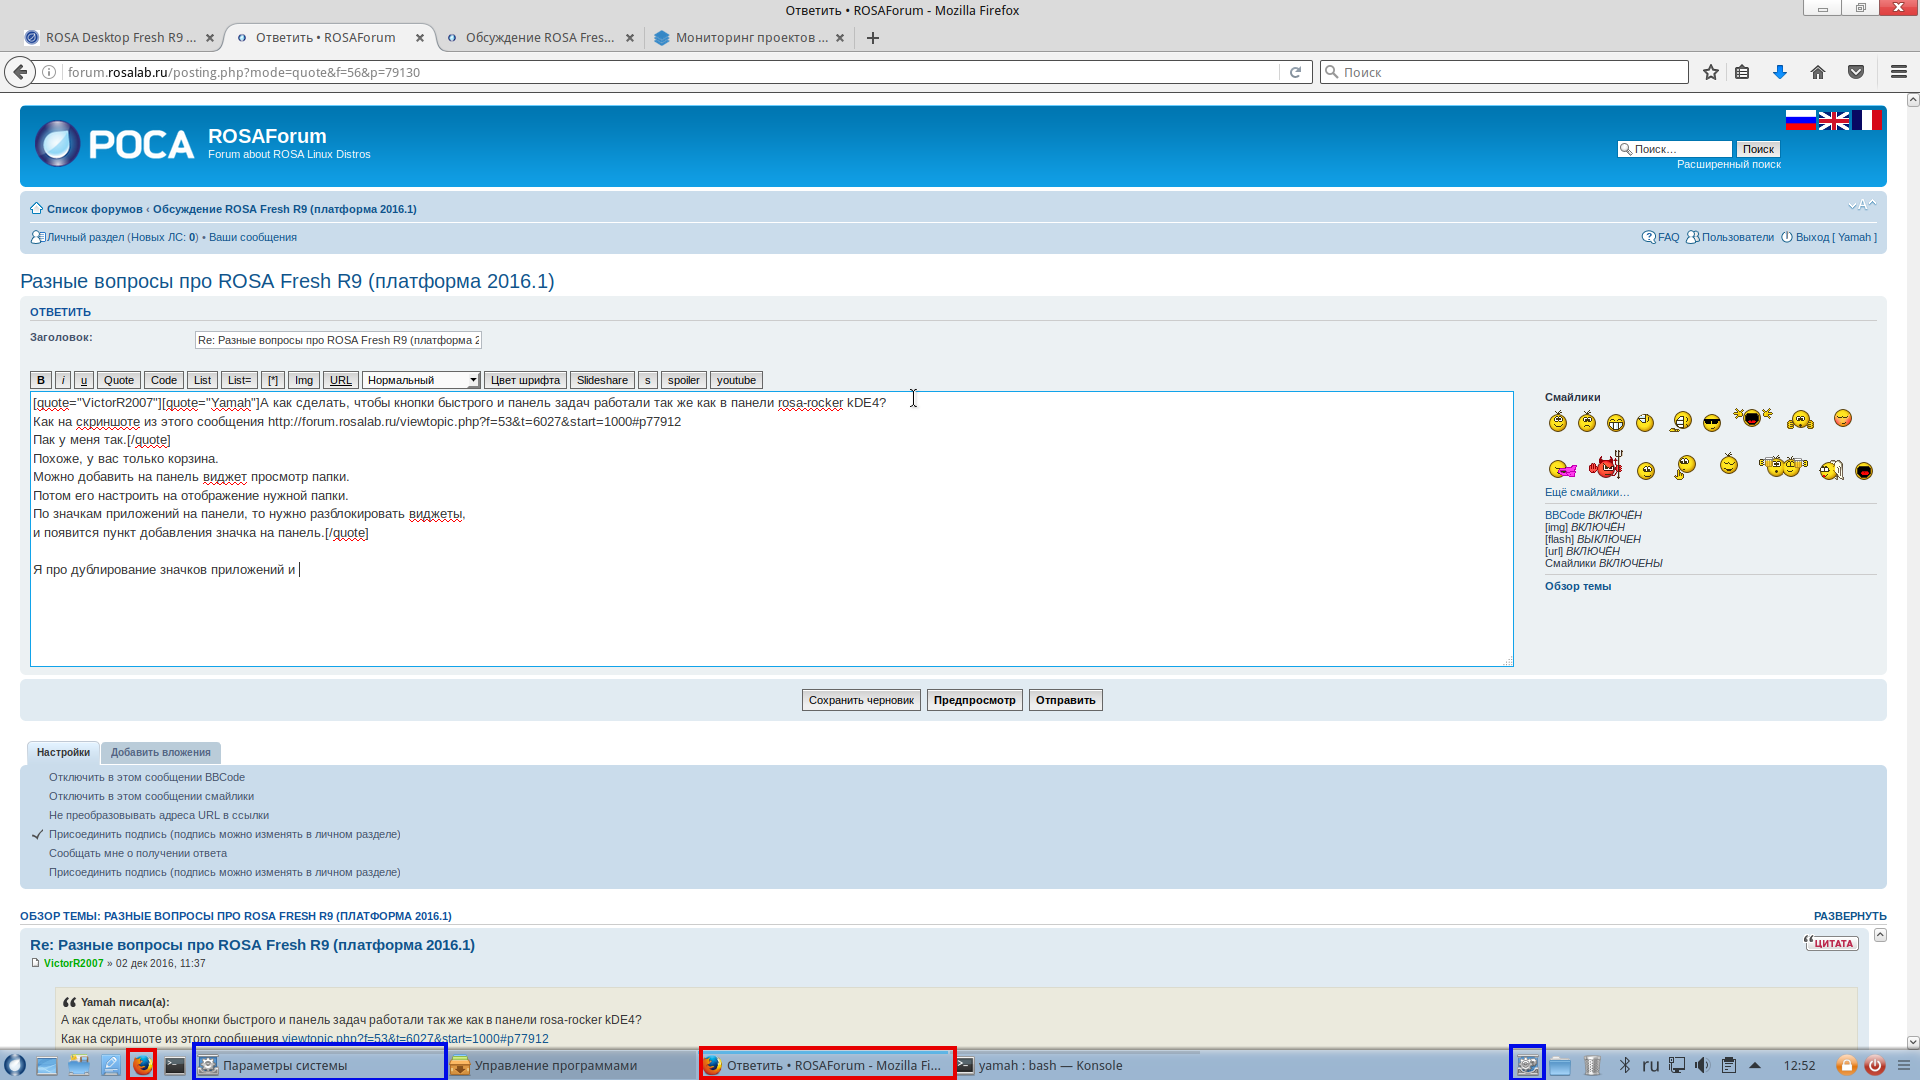Insert the red devil smiley

pyautogui.click(x=1606, y=466)
